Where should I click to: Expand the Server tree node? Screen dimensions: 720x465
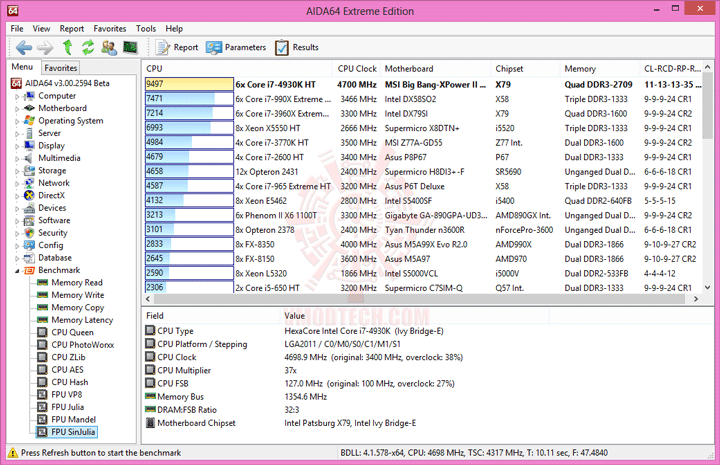[x=17, y=134]
